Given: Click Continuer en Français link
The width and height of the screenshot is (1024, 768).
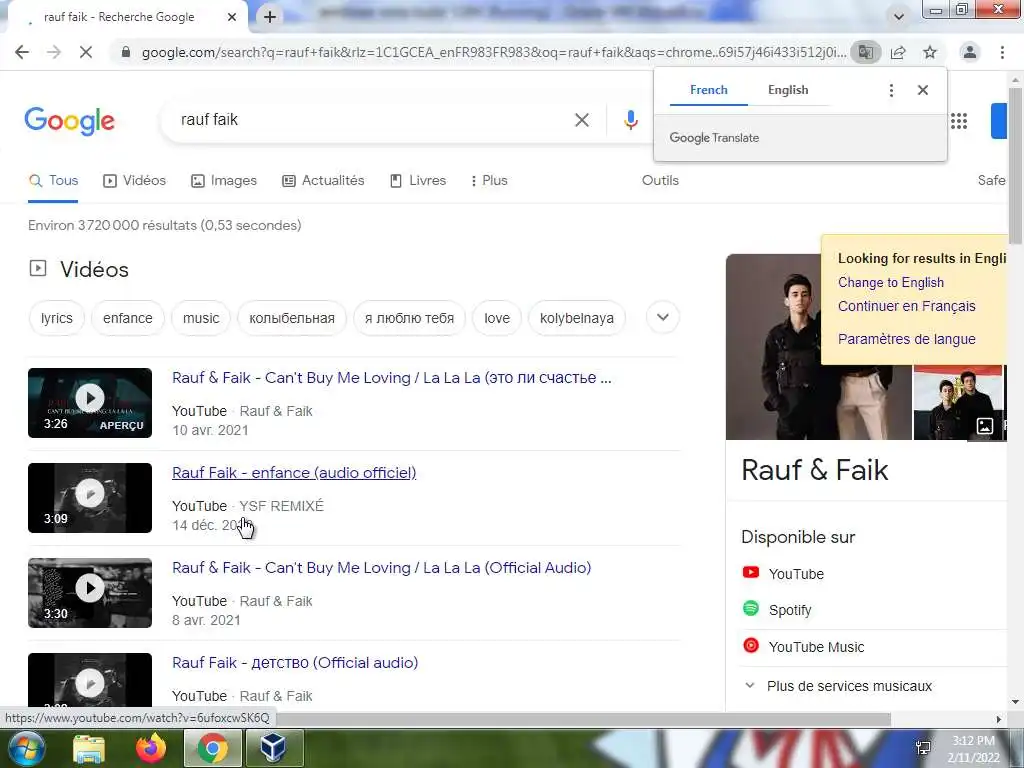Looking at the screenshot, I should coord(906,306).
